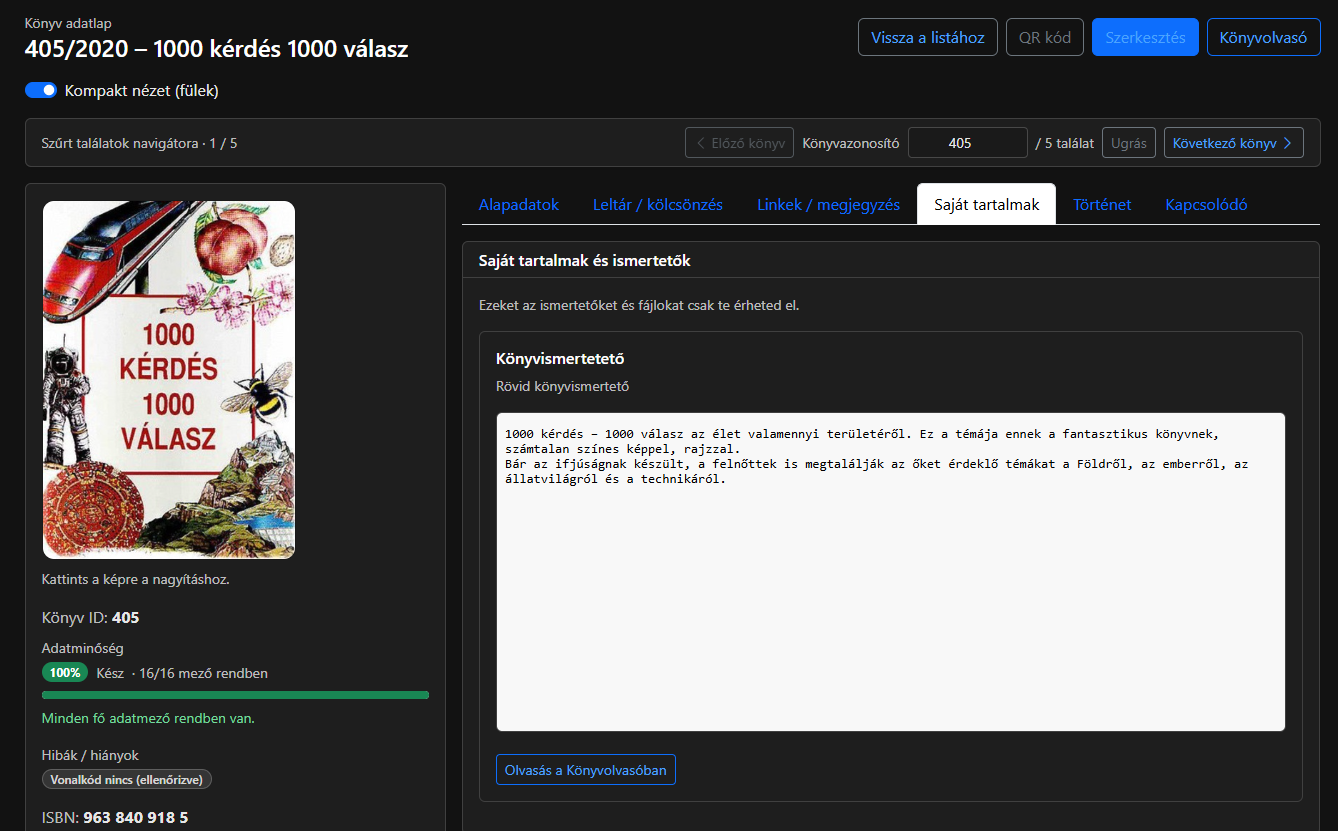The width and height of the screenshot is (1338, 831).
Task: Click the title 405/2020 – 1000 kérdés 1000 válasz
Action: 216,49
